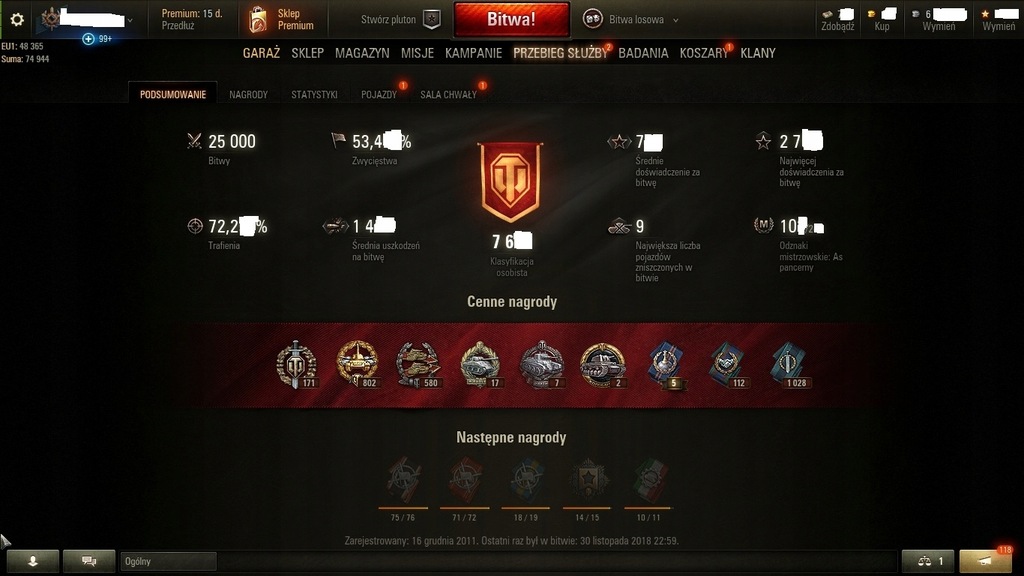Click the platoon shield icon
The width and height of the screenshot is (1024, 576).
pos(432,20)
